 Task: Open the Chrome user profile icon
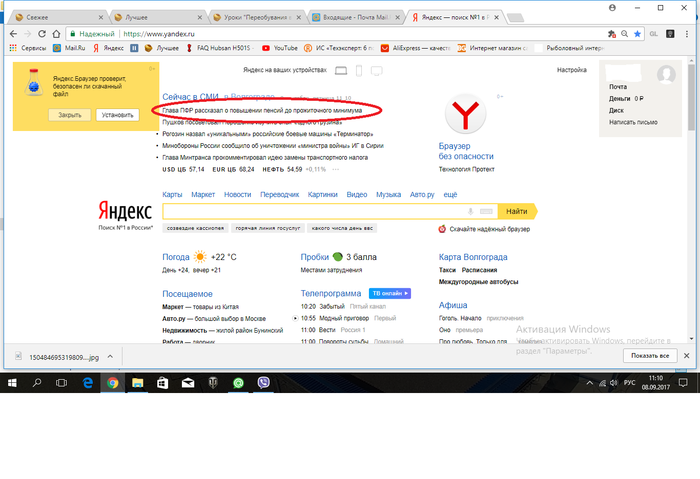612,8
